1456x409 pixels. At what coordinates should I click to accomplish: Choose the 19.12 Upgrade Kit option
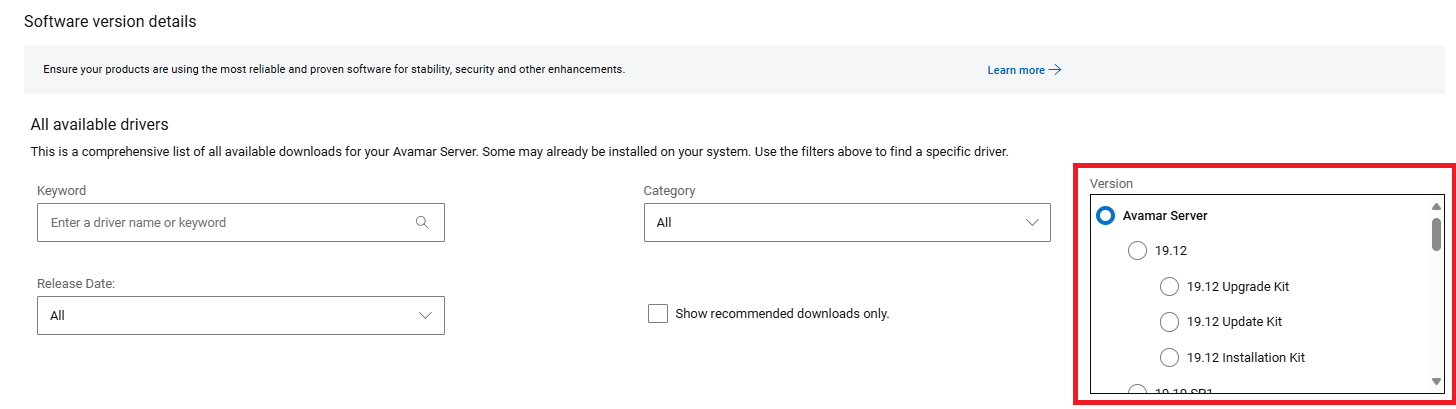click(x=1169, y=287)
